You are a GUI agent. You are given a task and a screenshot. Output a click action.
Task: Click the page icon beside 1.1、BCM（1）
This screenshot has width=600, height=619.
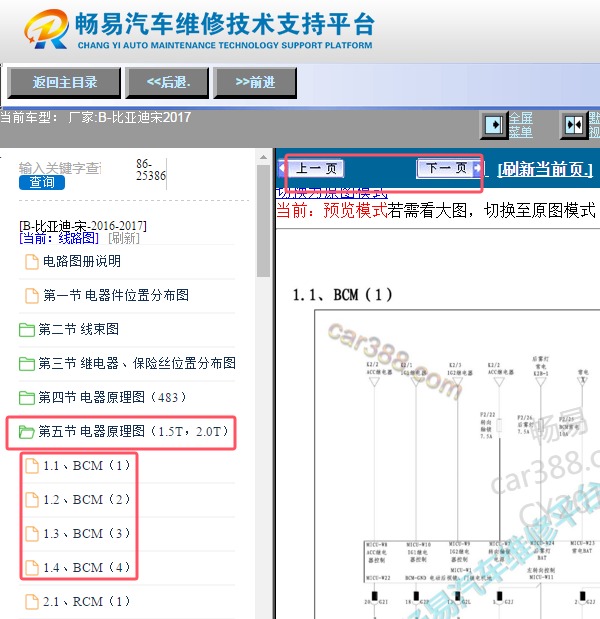click(x=32, y=466)
